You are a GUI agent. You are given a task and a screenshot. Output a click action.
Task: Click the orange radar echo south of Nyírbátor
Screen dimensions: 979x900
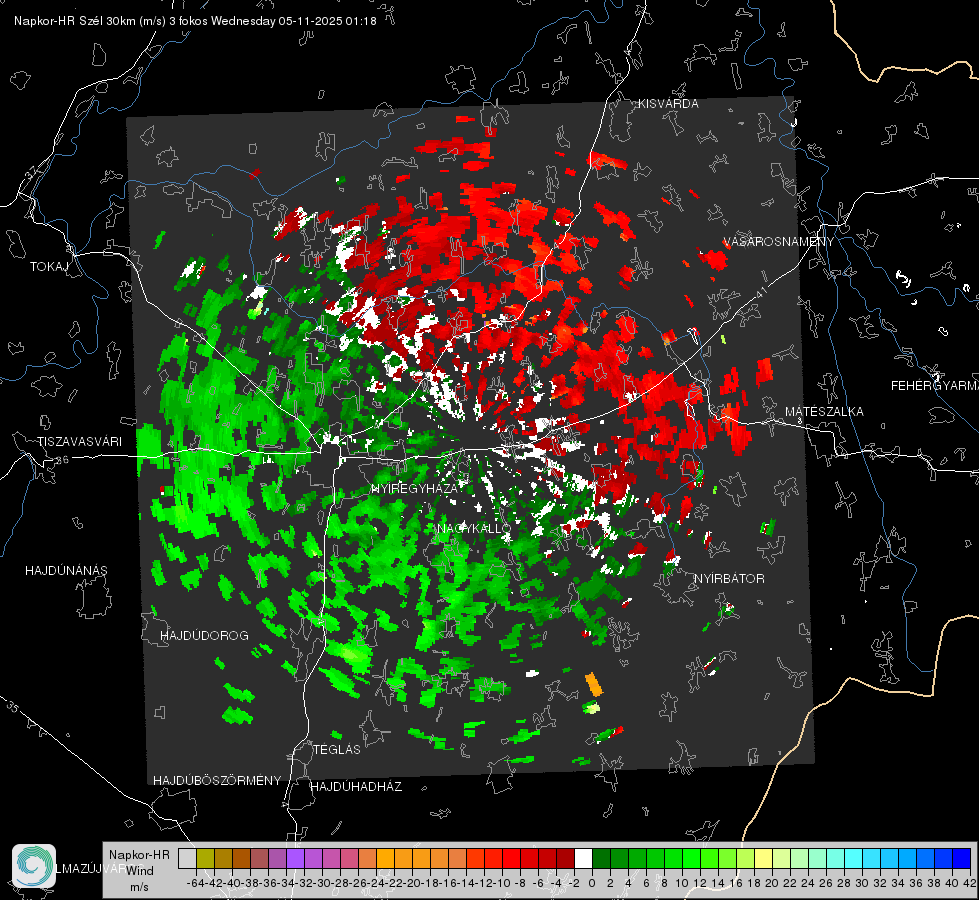tap(594, 684)
